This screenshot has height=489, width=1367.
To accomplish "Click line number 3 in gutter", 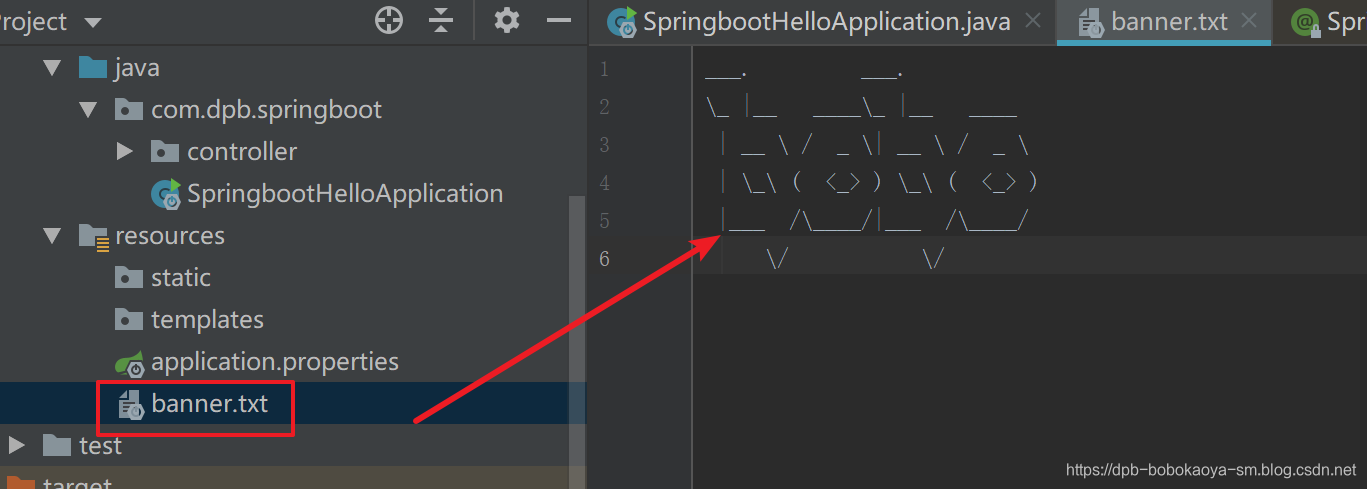I will [x=603, y=145].
